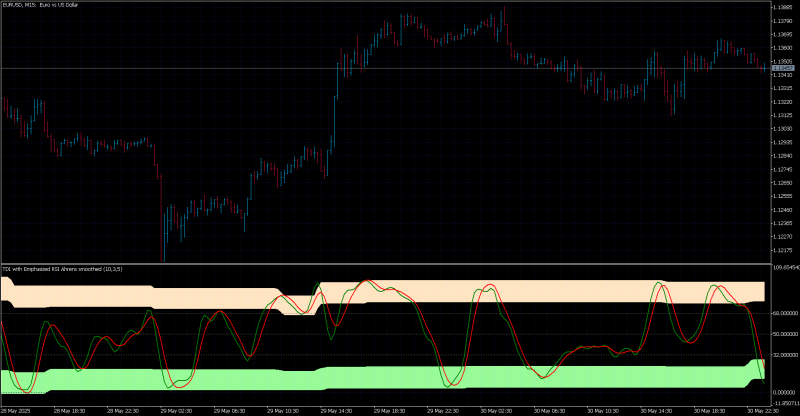
Task: Click the 1.12175 price scale label
Action: coord(783,251)
